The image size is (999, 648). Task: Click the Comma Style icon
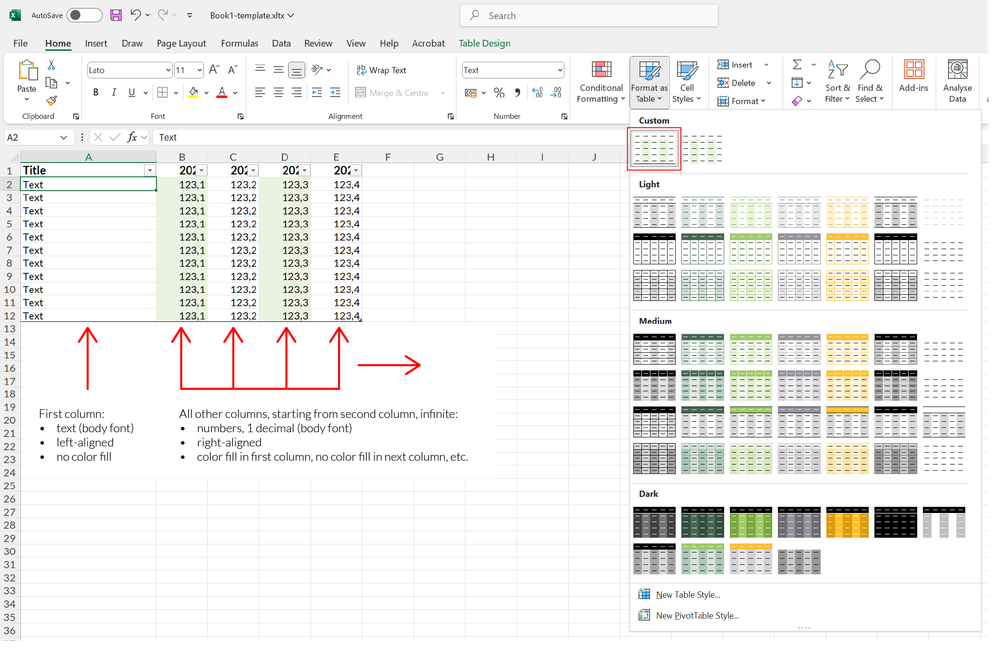coord(517,93)
